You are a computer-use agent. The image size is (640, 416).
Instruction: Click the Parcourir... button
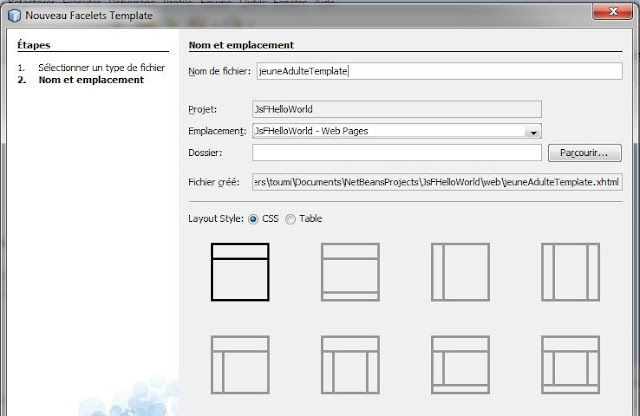[584, 153]
